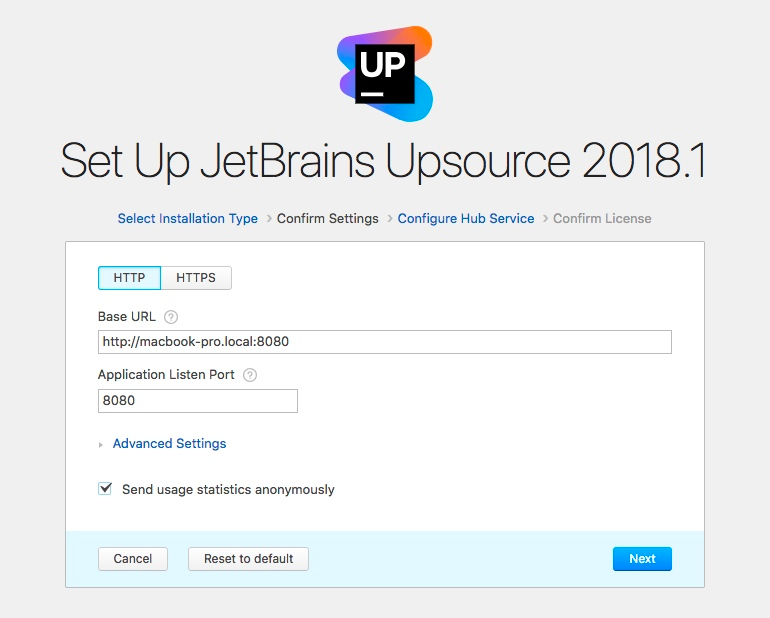Click the Send usage statistics anonymously label
770x618 pixels.
tap(228, 490)
